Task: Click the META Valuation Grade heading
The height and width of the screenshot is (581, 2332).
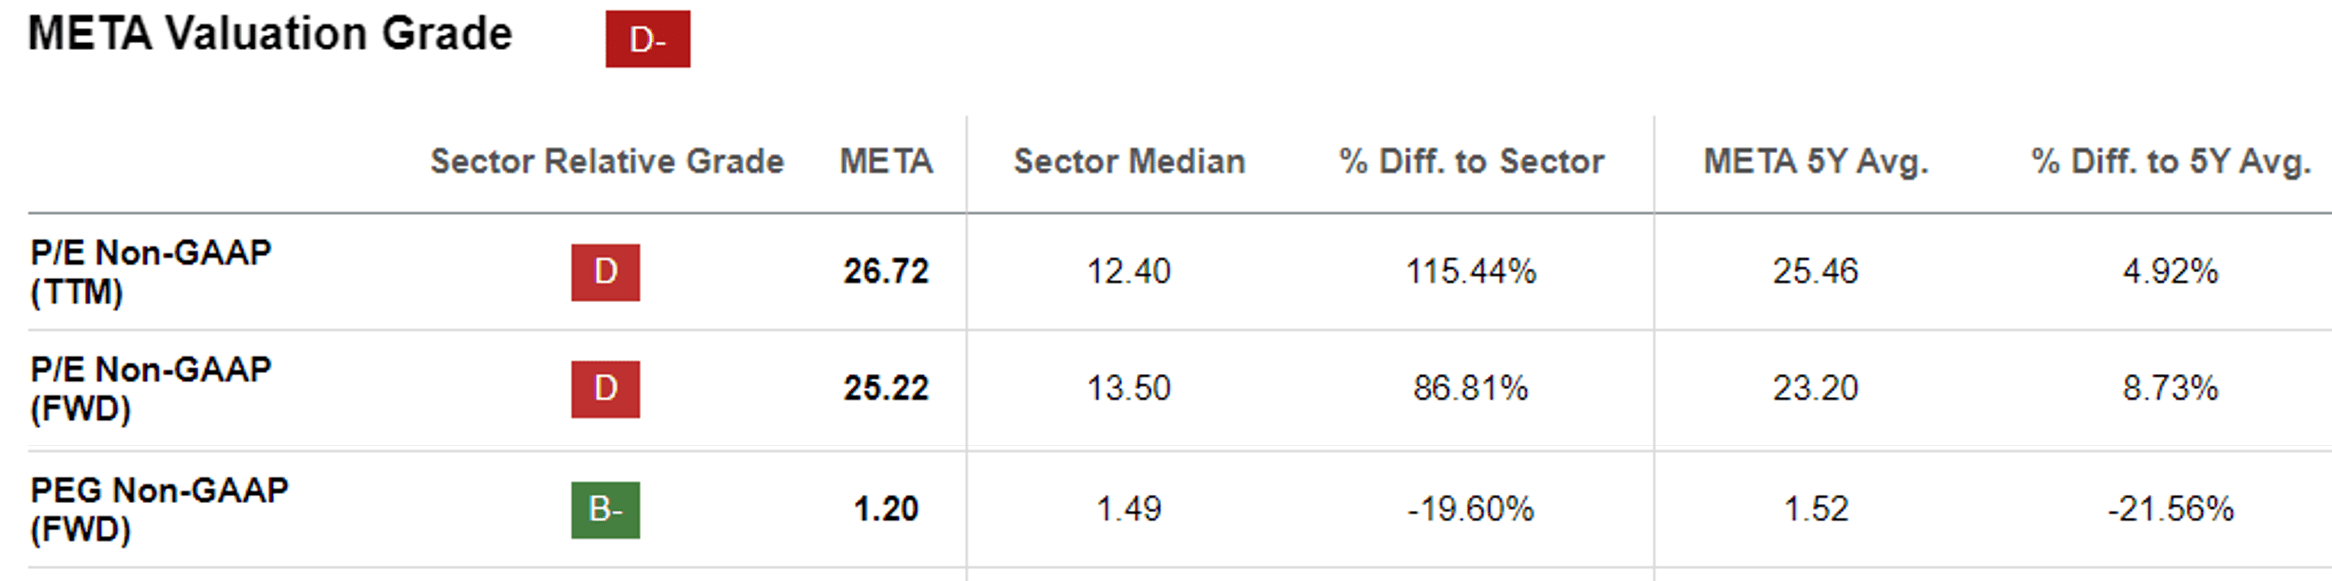Action: point(270,34)
